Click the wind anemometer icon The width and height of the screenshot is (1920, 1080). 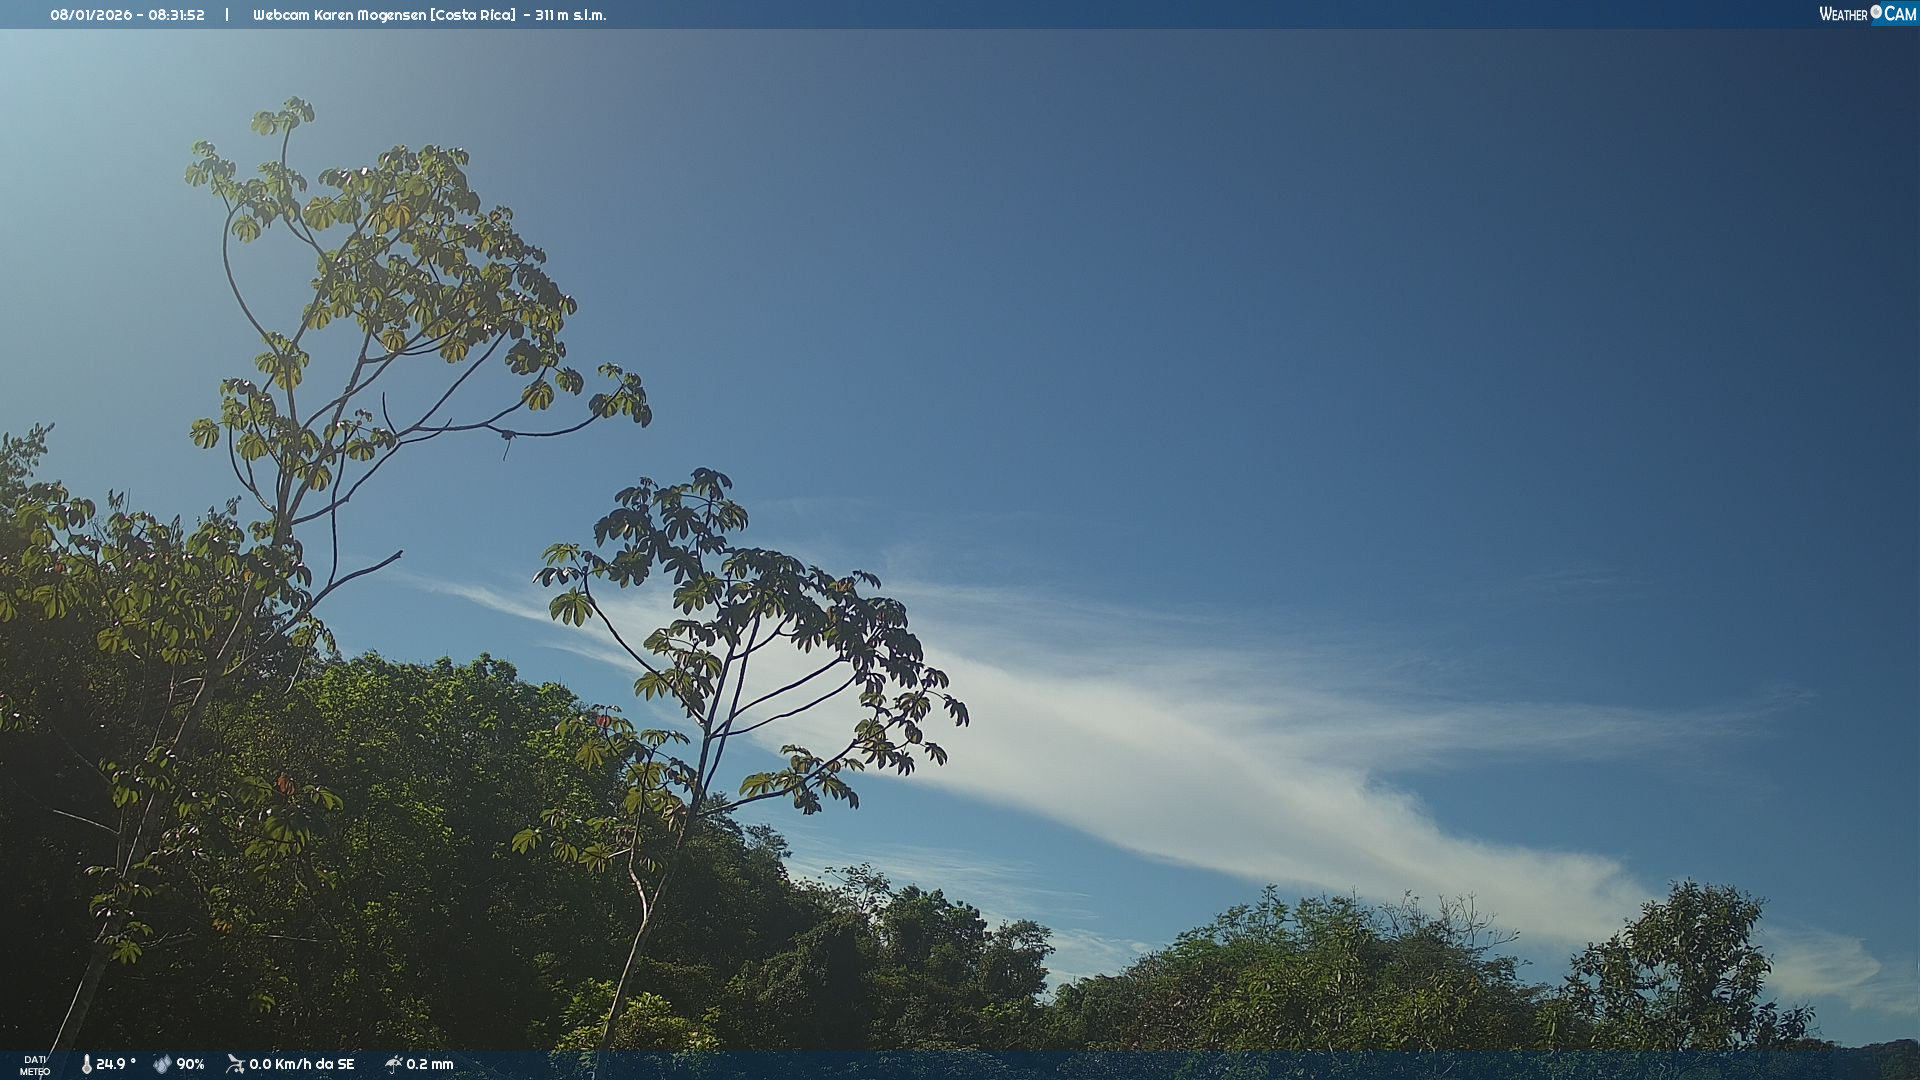[235, 1064]
